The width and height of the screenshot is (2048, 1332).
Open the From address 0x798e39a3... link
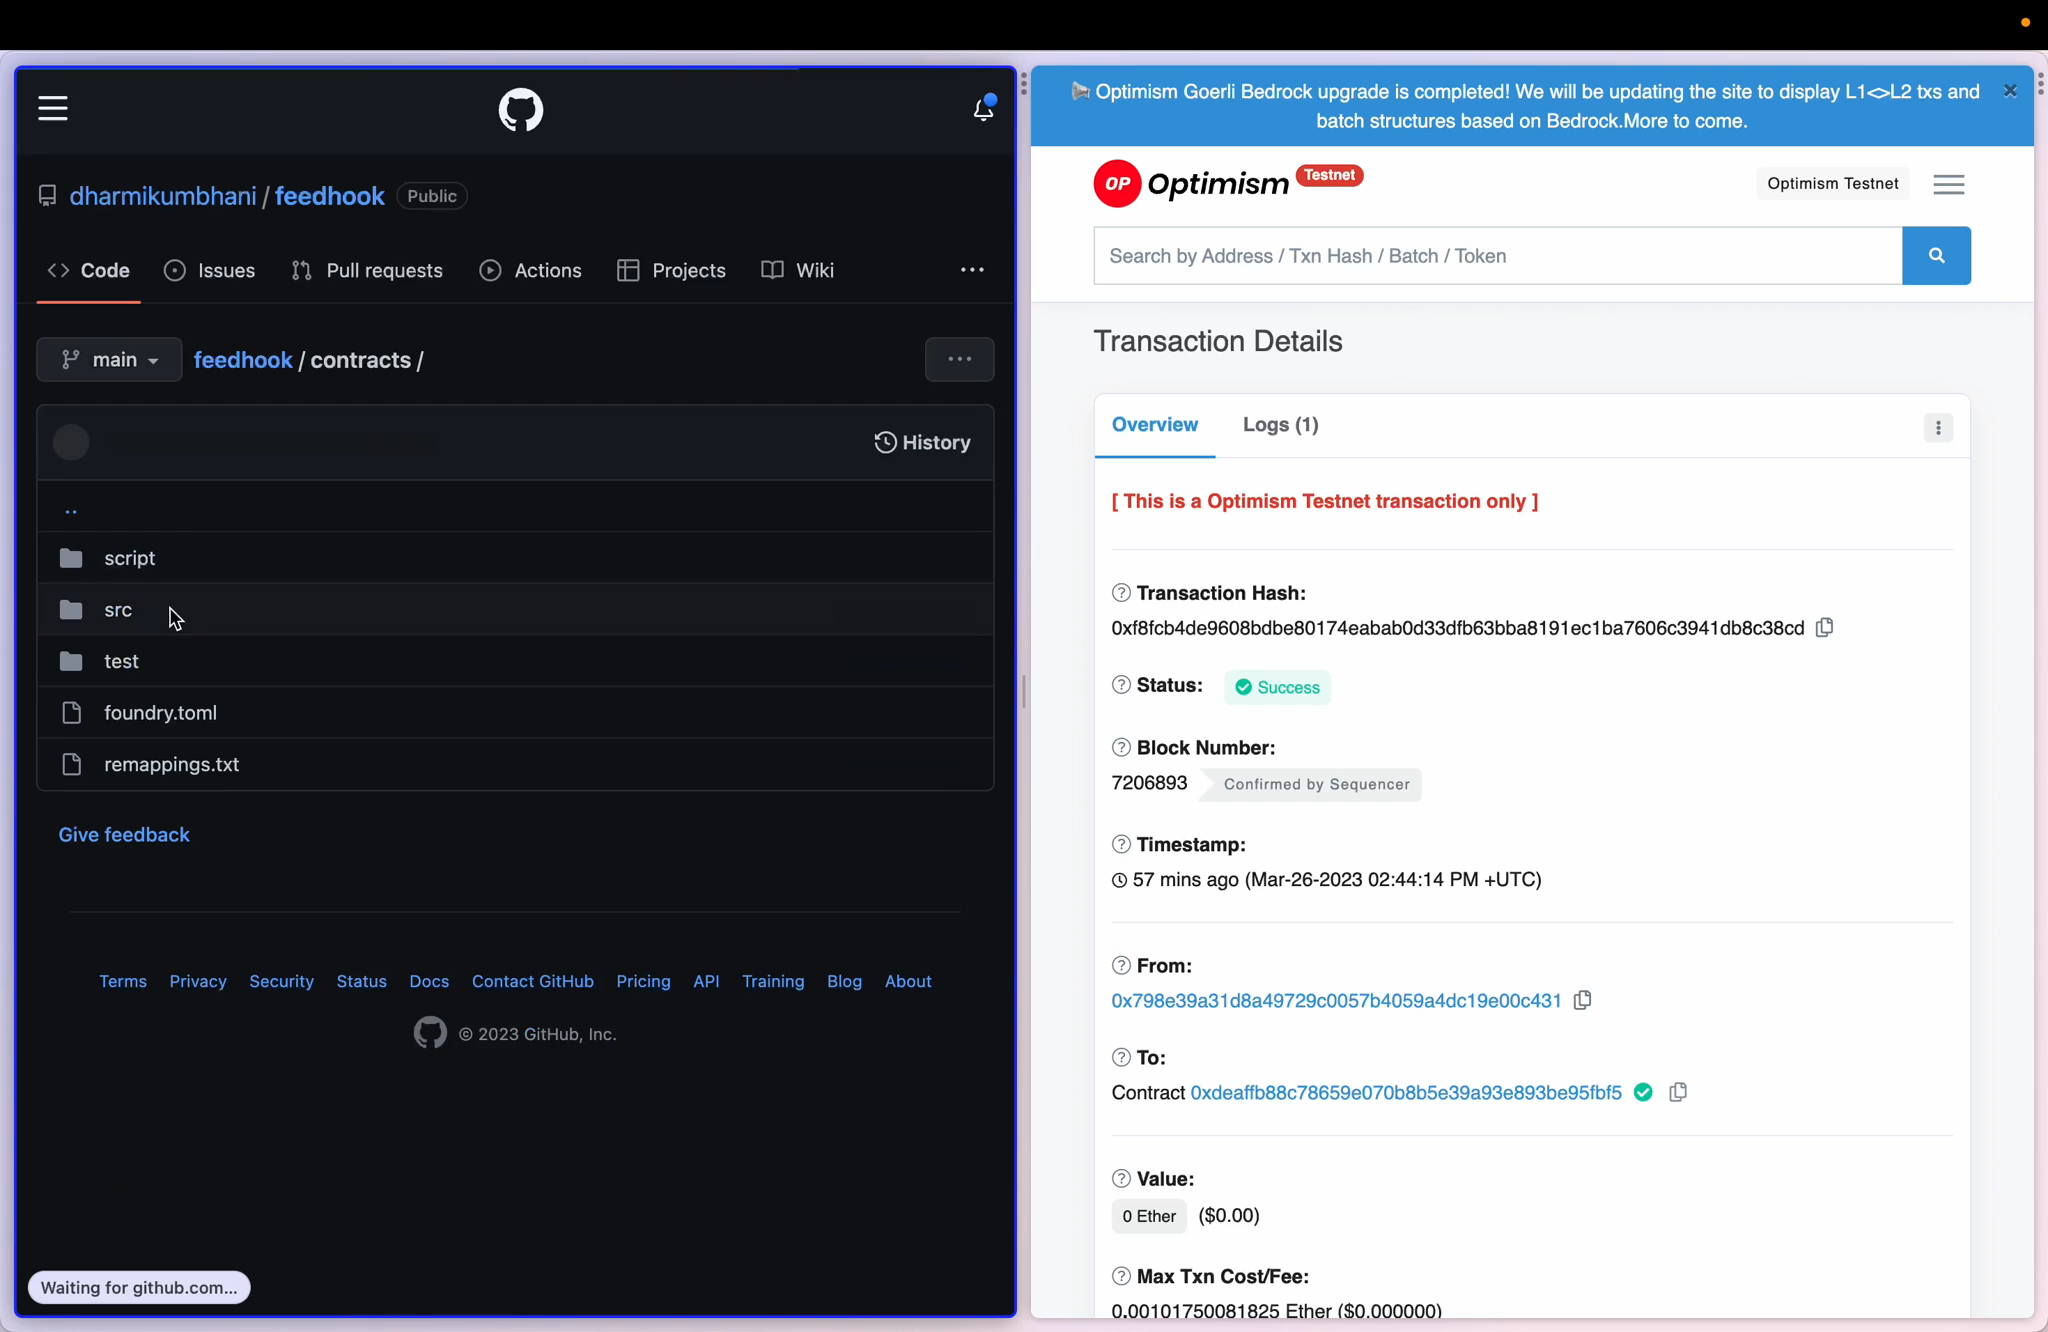tap(1336, 1001)
